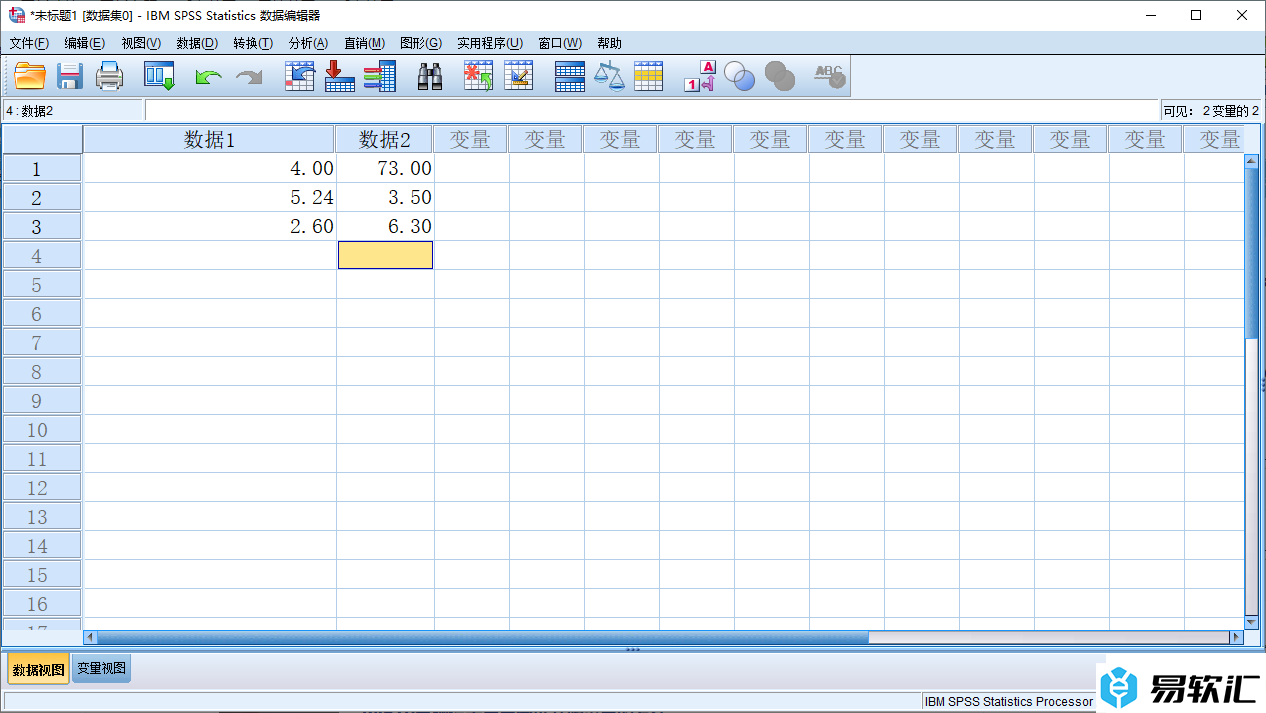Open the 视图(V) menu
1266x713 pixels.
[141, 43]
